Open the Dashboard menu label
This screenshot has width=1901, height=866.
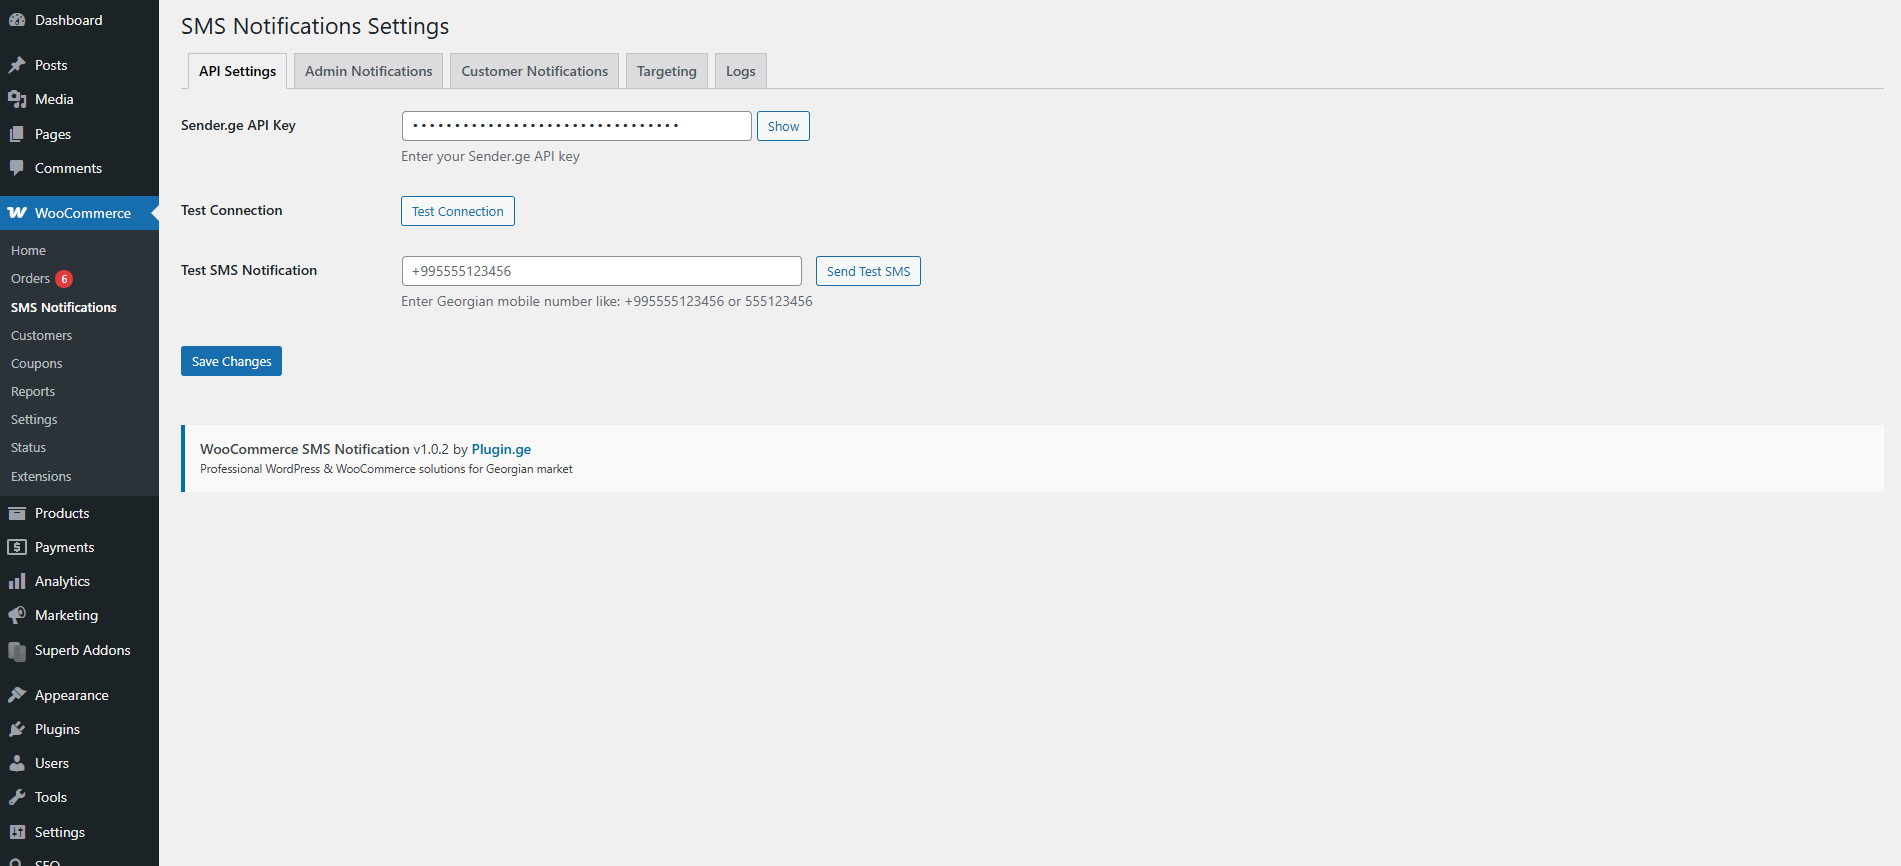click(x=68, y=20)
